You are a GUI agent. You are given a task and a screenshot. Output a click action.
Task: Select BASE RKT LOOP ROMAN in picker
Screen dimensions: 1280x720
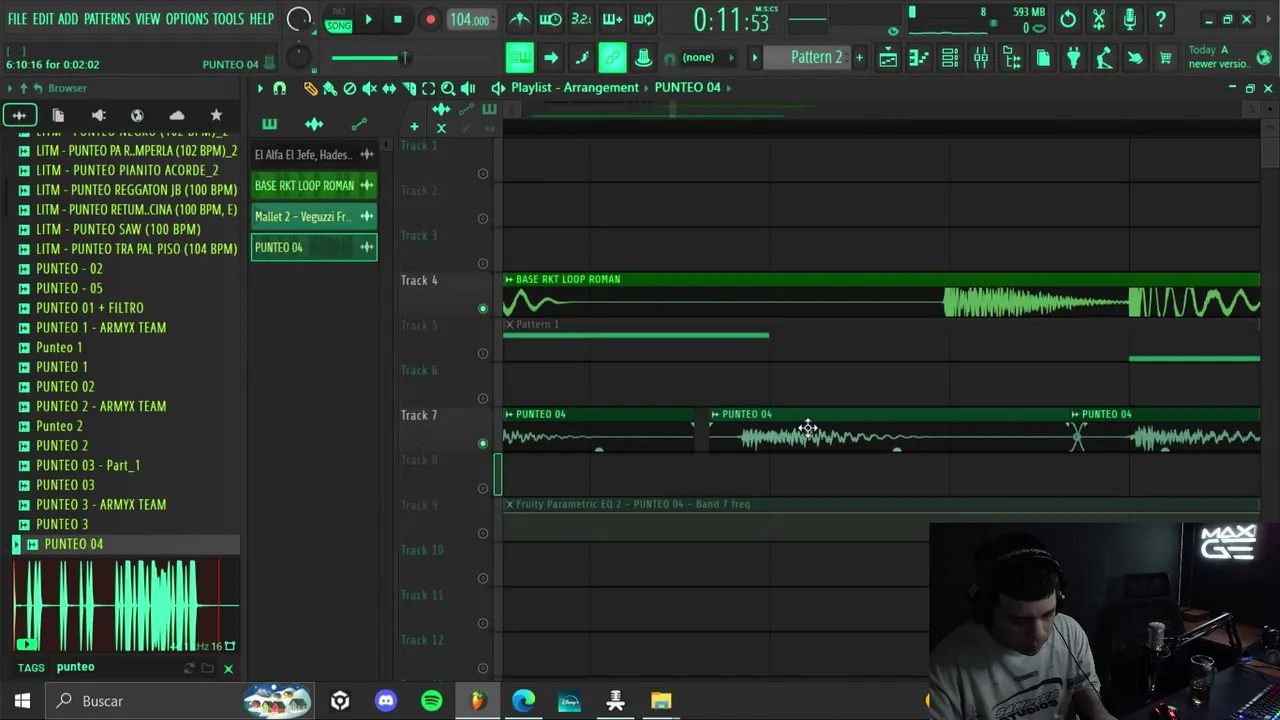(x=314, y=185)
